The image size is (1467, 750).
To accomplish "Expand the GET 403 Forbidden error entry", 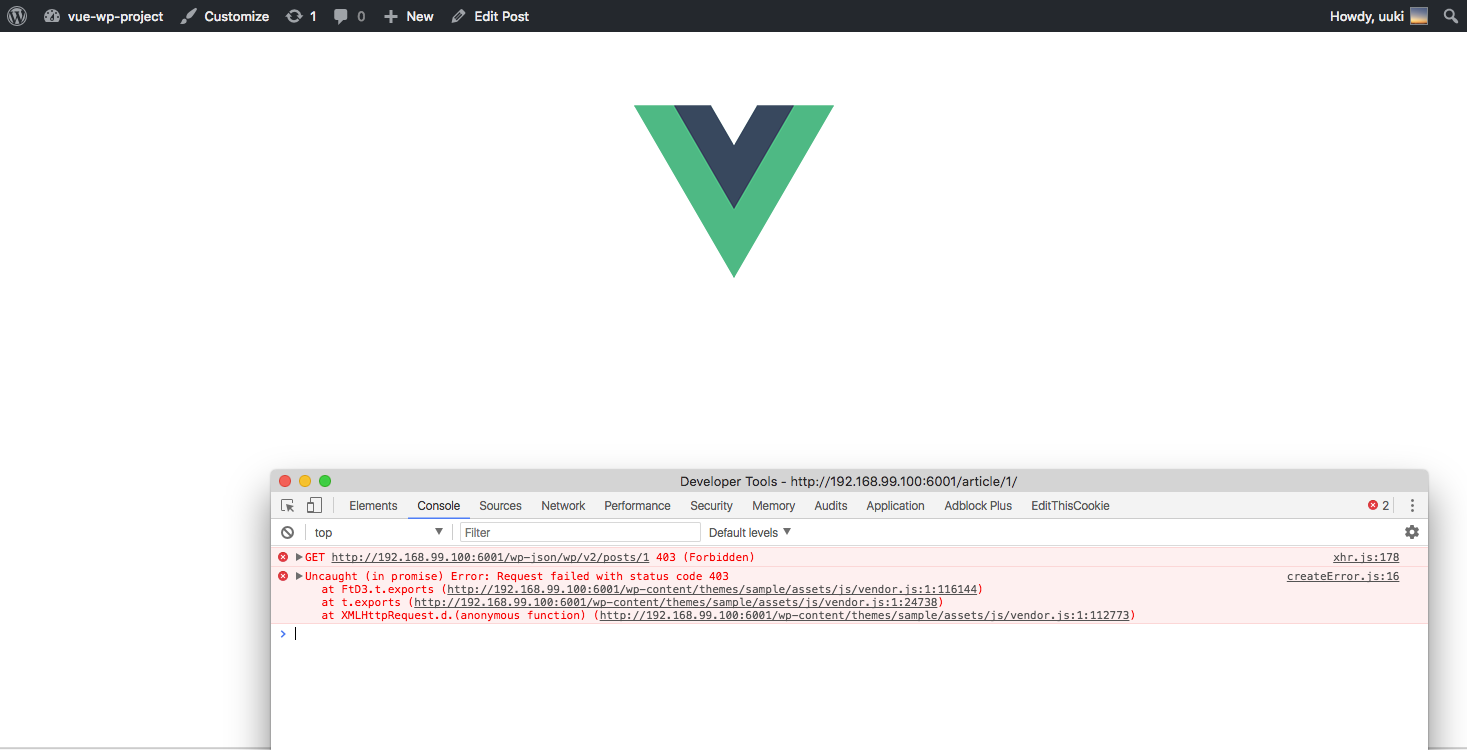I will click(299, 557).
